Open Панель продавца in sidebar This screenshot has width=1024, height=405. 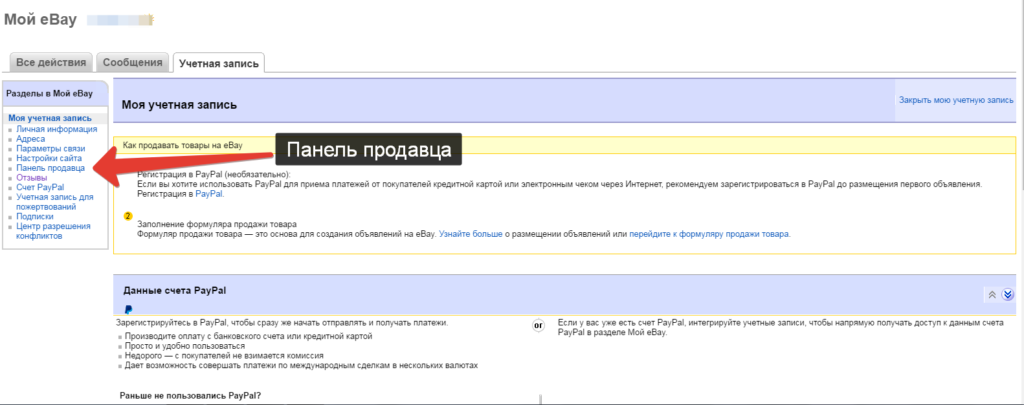50,169
